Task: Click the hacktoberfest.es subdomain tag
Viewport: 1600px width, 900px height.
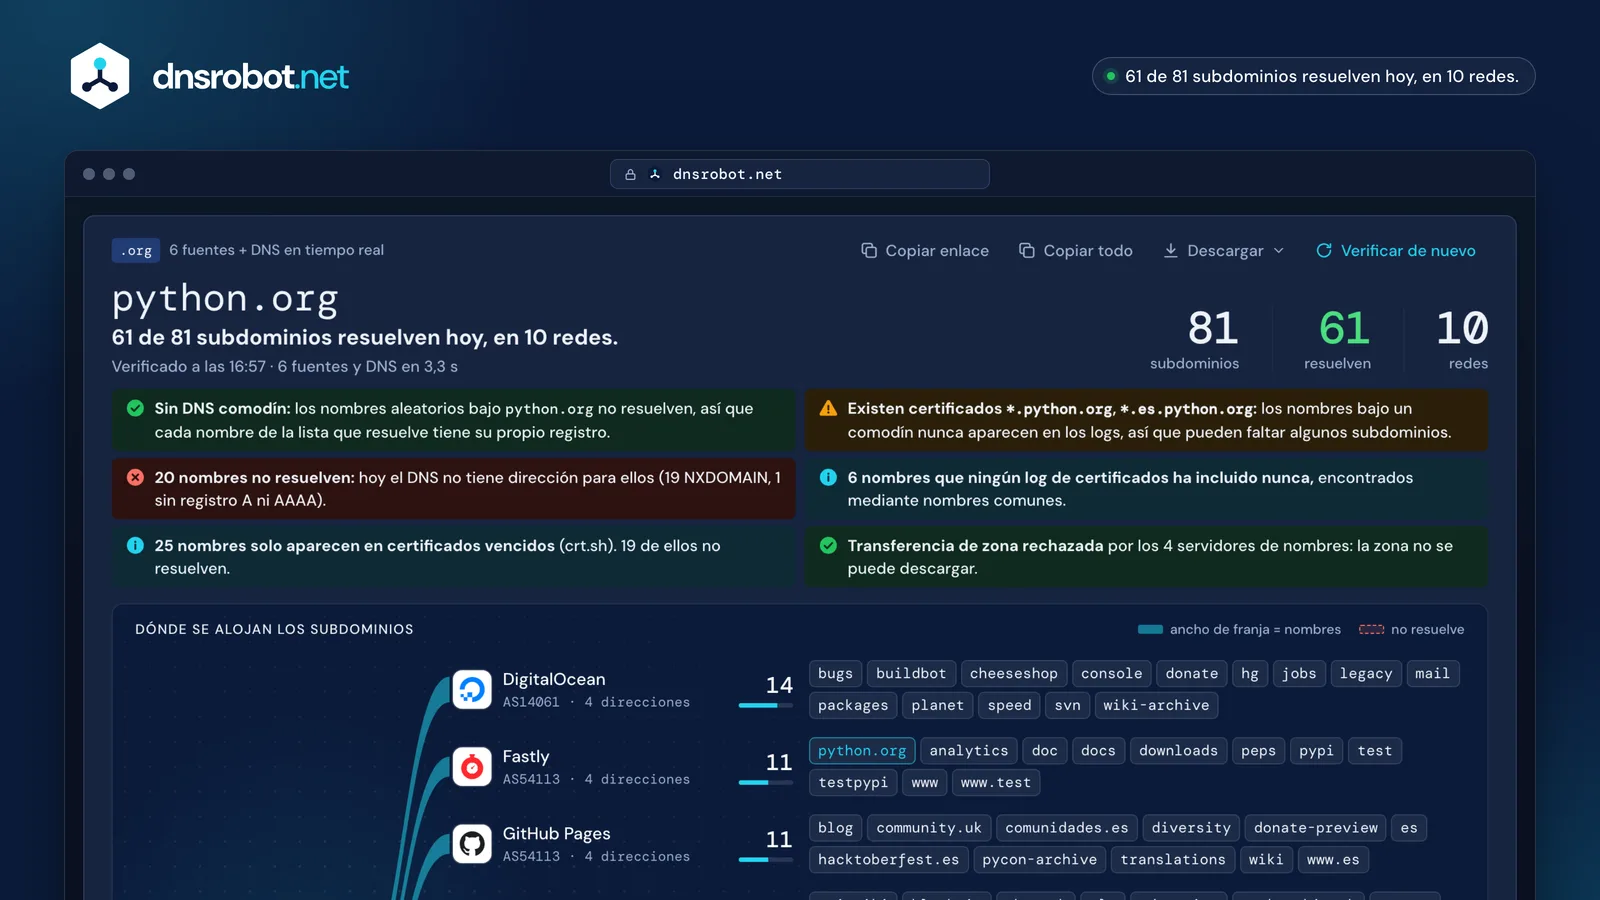Action: pos(888,860)
